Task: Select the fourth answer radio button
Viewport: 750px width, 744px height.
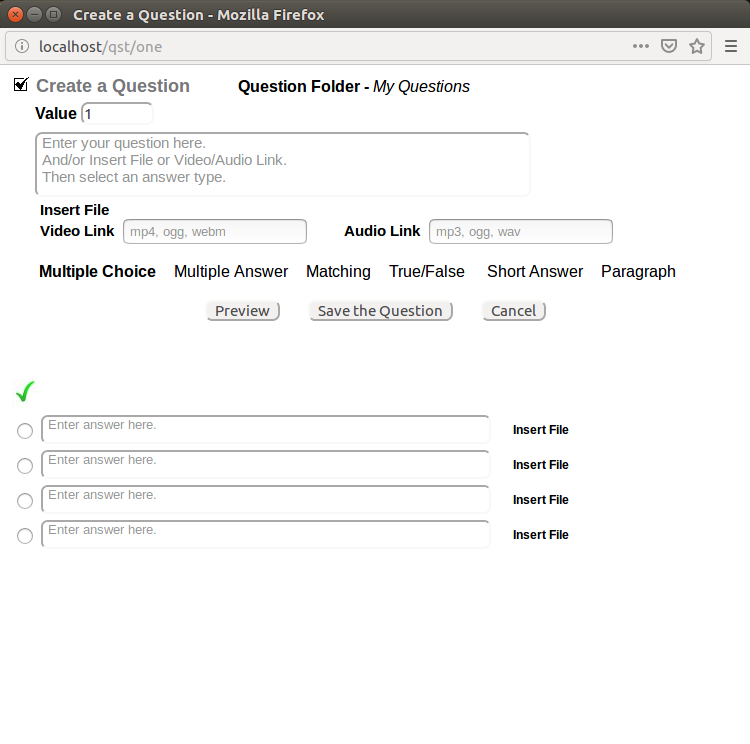Action: (25, 536)
